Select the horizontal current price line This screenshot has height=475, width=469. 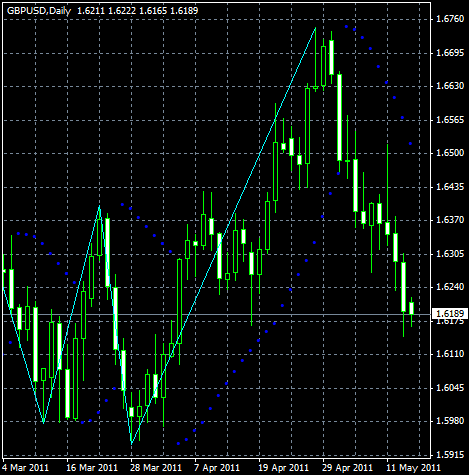(x=217, y=314)
